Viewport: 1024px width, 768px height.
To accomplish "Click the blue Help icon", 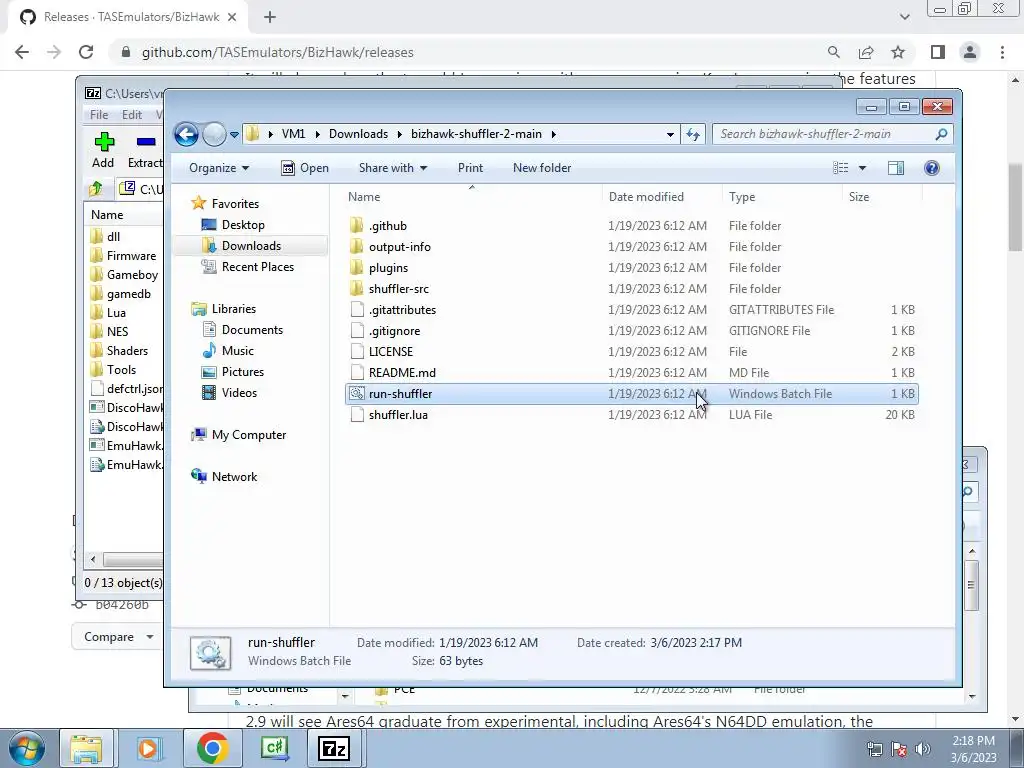I will 932,168.
